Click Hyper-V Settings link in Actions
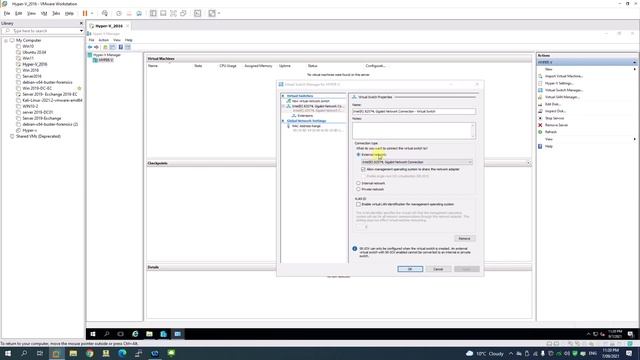The width and height of the screenshot is (640, 360). [x=559, y=83]
